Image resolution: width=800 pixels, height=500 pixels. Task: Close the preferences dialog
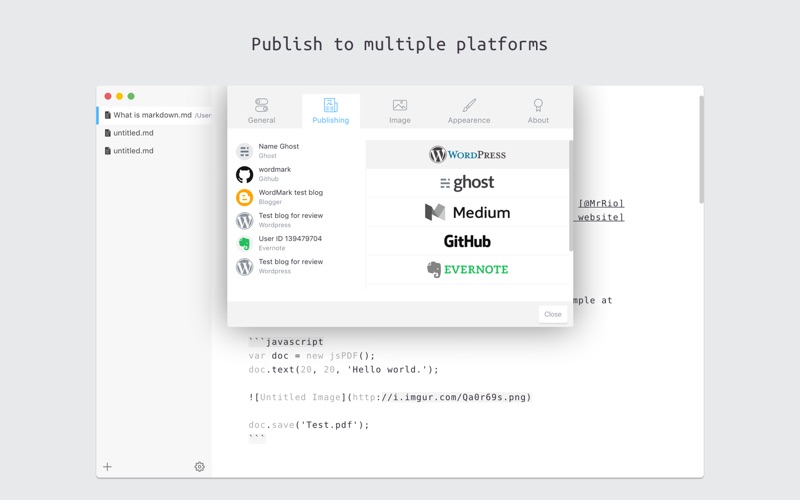point(553,314)
